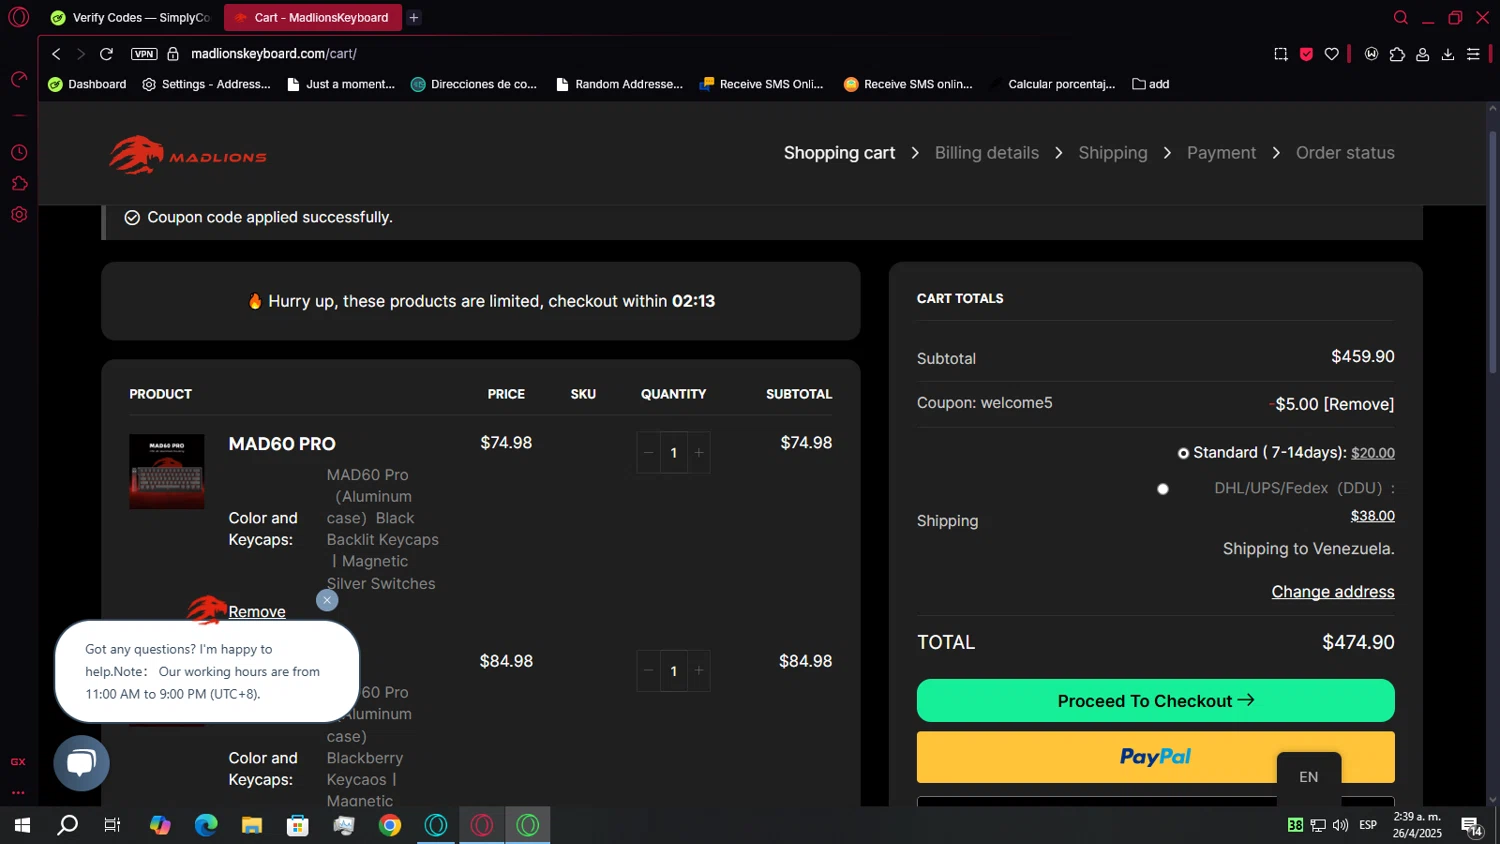Expand the add bookmarks folder
The height and width of the screenshot is (844, 1500).
tap(1151, 84)
